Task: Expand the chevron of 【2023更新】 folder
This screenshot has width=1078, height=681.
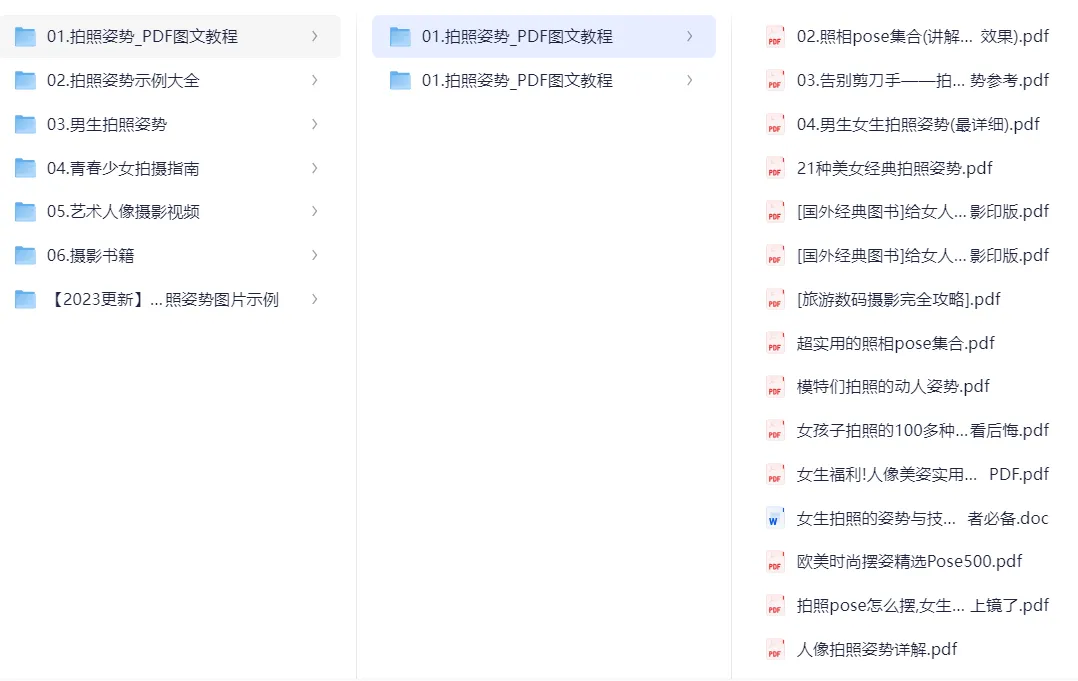Action: (314, 299)
